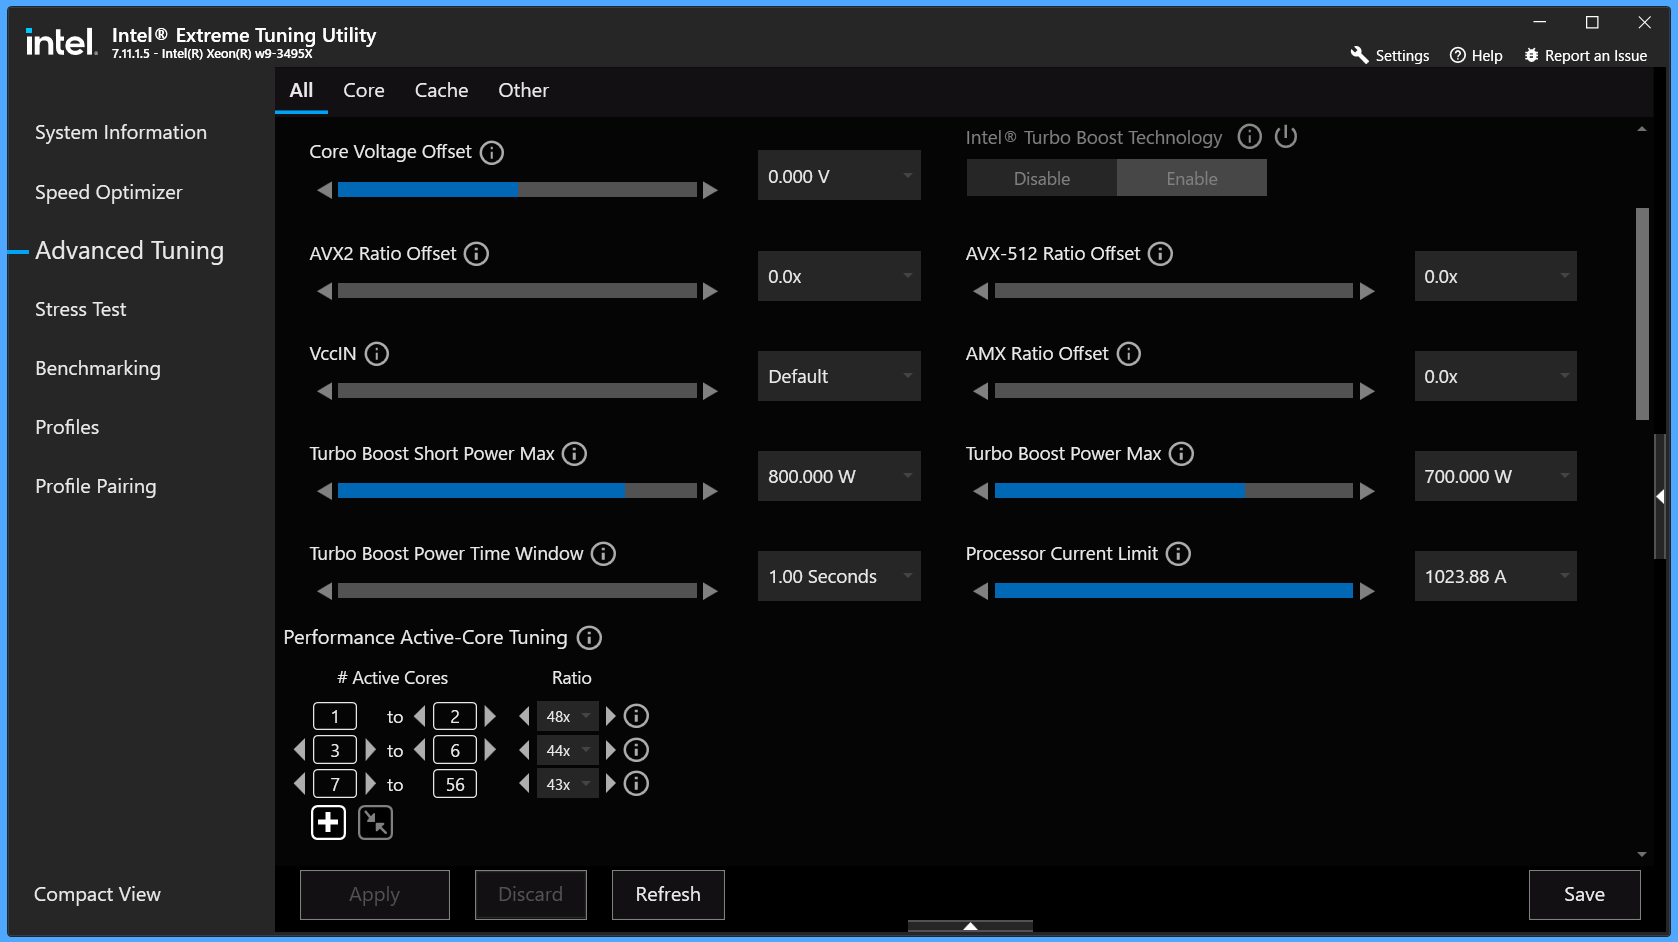
Task: Decrease Core Voltage Offset with left arrow
Action: click(x=324, y=190)
